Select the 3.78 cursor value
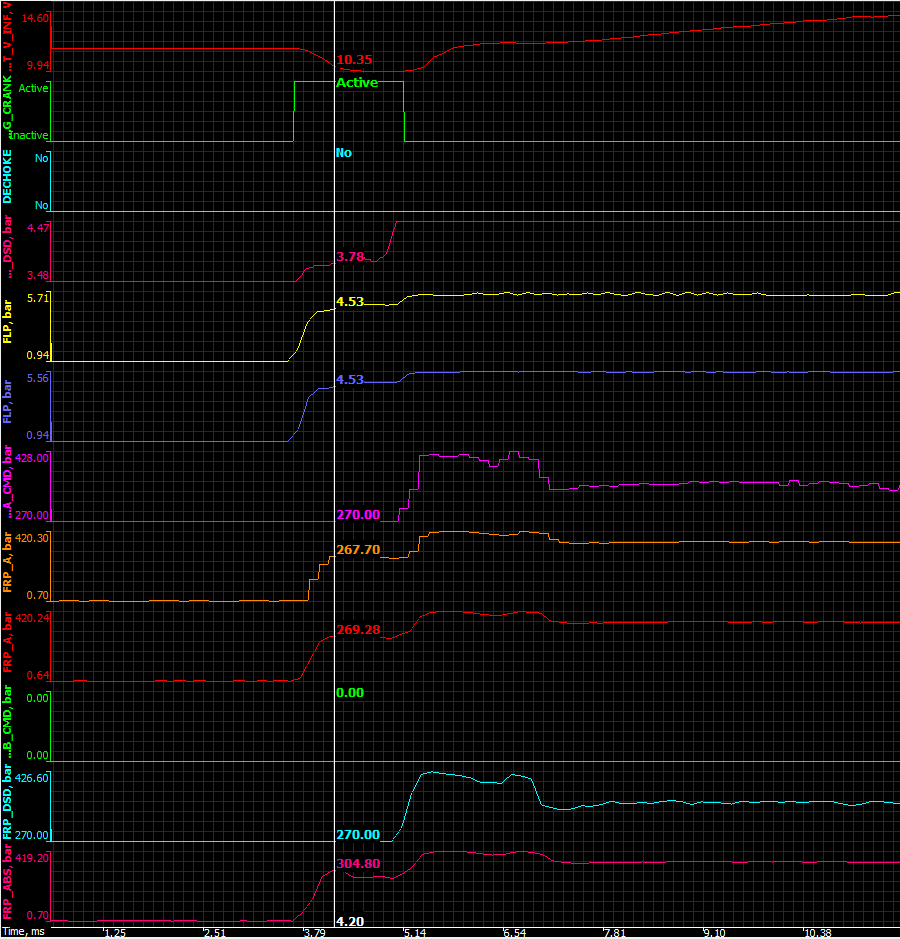 [x=350, y=257]
